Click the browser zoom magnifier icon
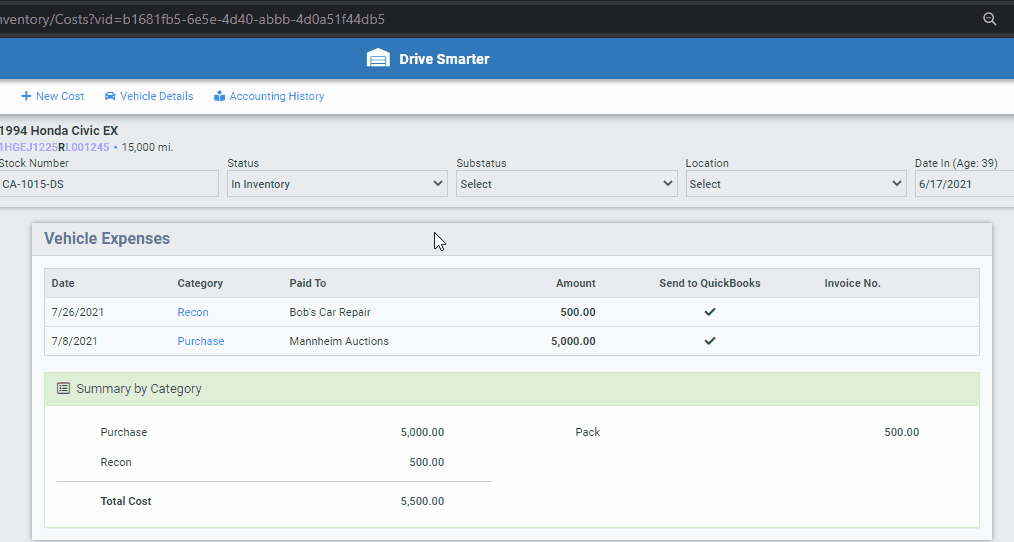Viewport: 1014px width, 542px height. point(989,19)
